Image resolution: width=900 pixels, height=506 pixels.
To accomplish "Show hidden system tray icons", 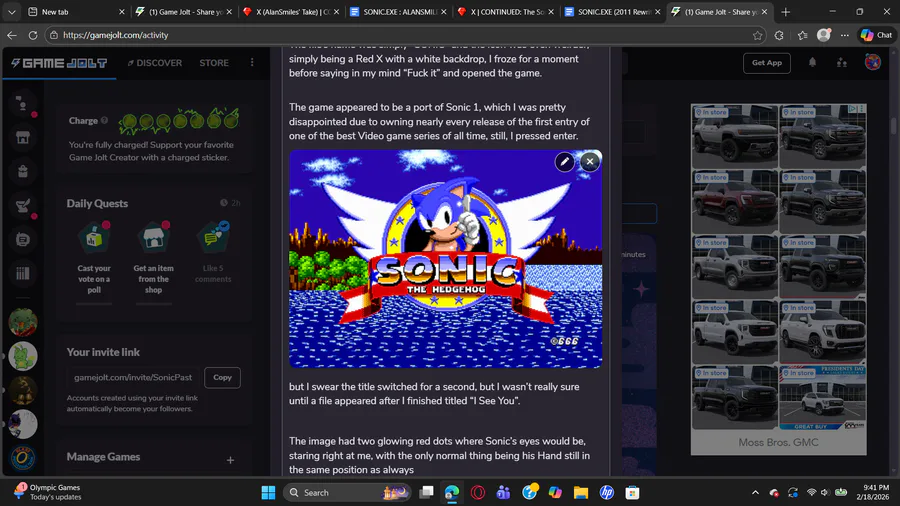I will coord(755,492).
